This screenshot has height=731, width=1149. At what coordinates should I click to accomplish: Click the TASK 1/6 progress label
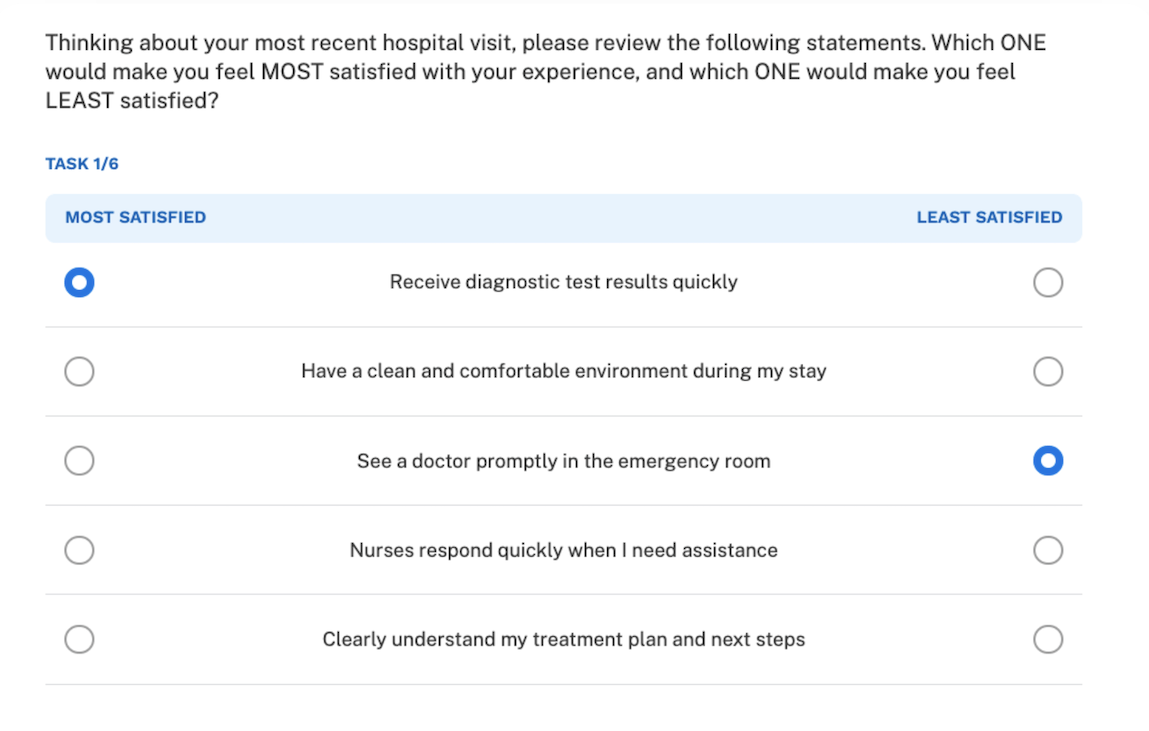coord(81,163)
